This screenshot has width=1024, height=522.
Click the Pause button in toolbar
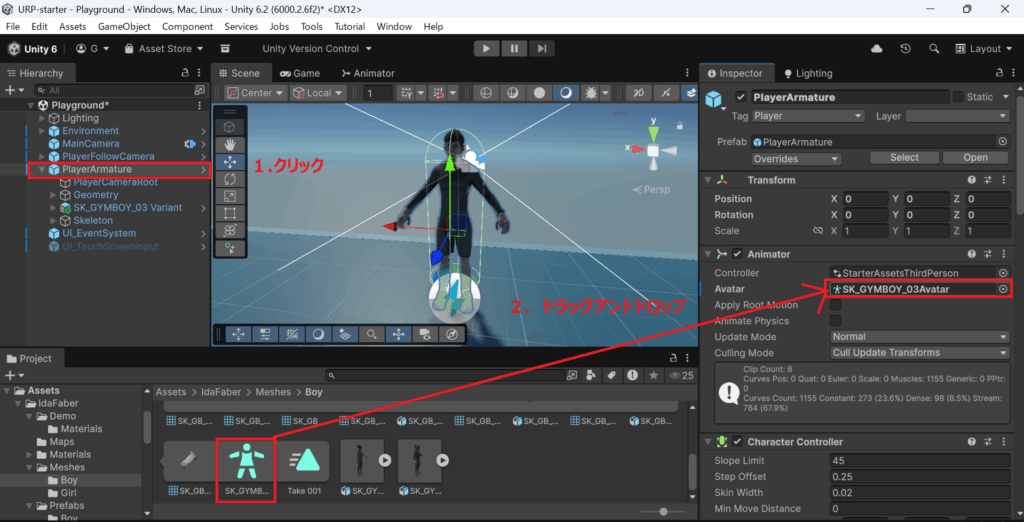coord(514,48)
